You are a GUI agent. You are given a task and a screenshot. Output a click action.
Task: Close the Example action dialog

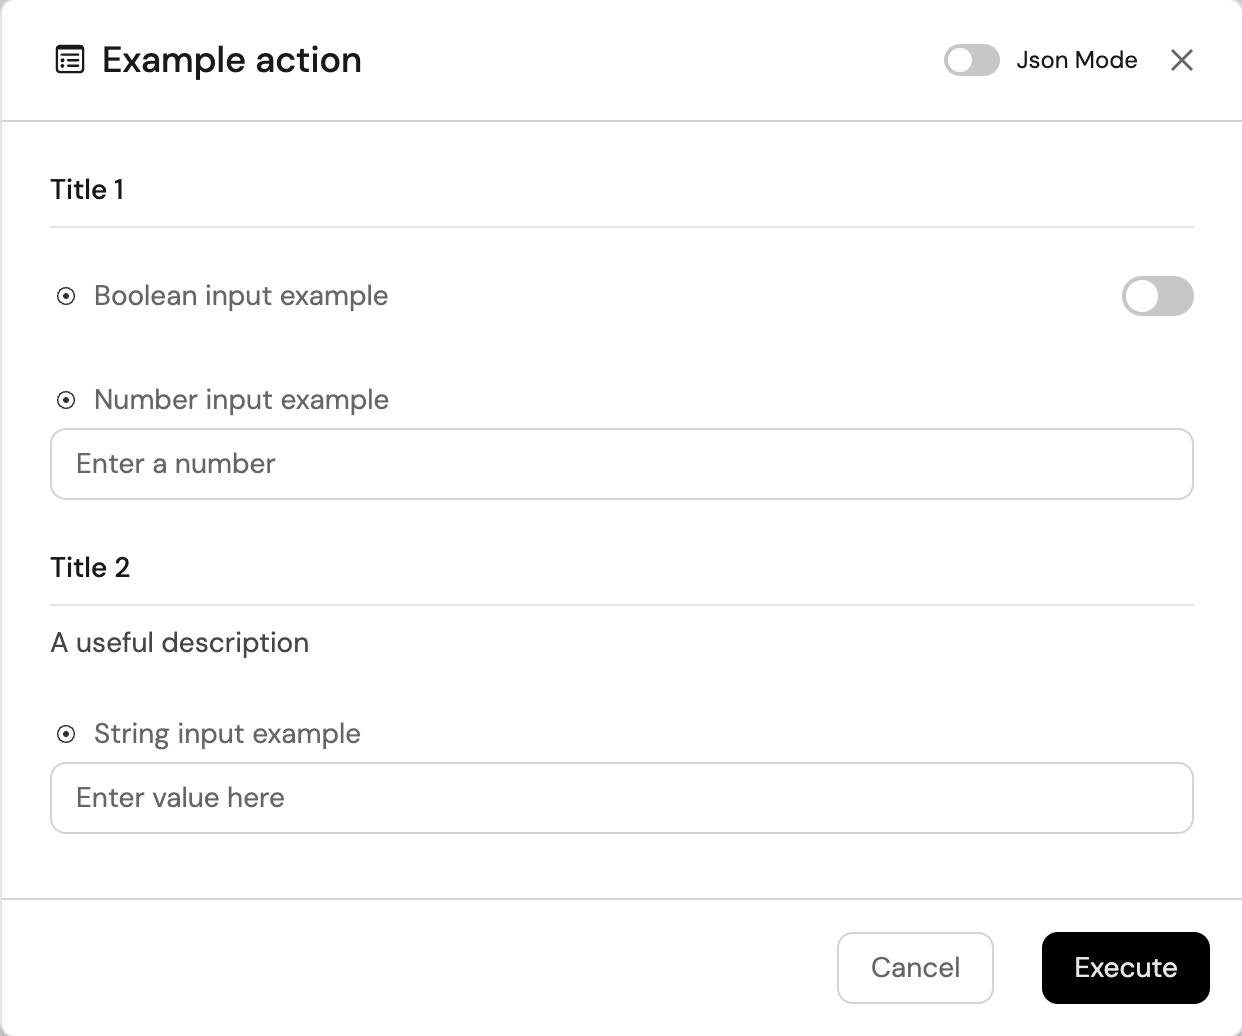click(x=1181, y=60)
